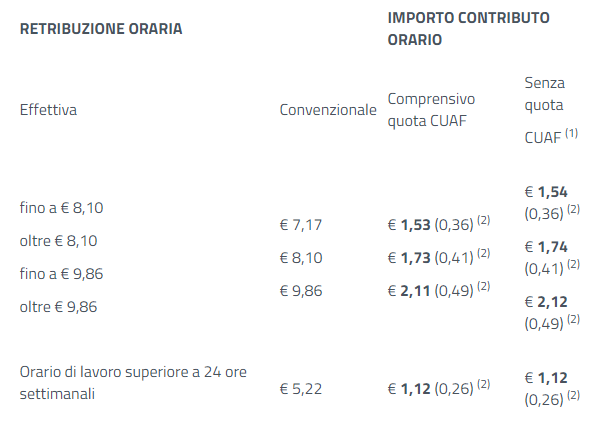This screenshot has height=425, width=605.
Task: Click the 'oltre € 8,10' text
Action: tap(58, 241)
